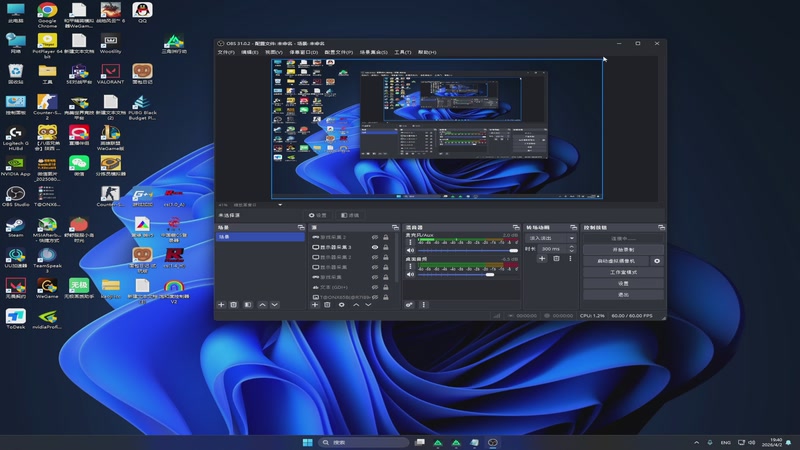The width and height of the screenshot is (800, 450).
Task: Toggle lock on 显示器采集 3 source
Action: 387,247
